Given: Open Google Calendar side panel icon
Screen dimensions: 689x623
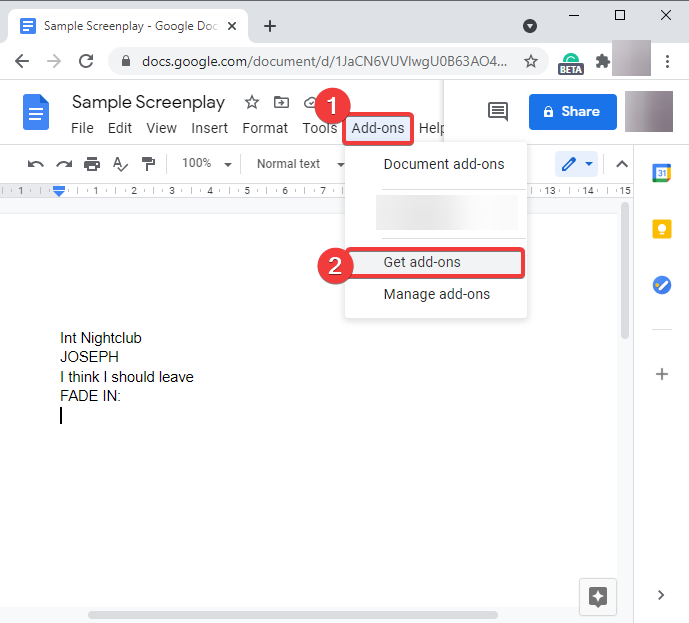Looking at the screenshot, I should [662, 173].
